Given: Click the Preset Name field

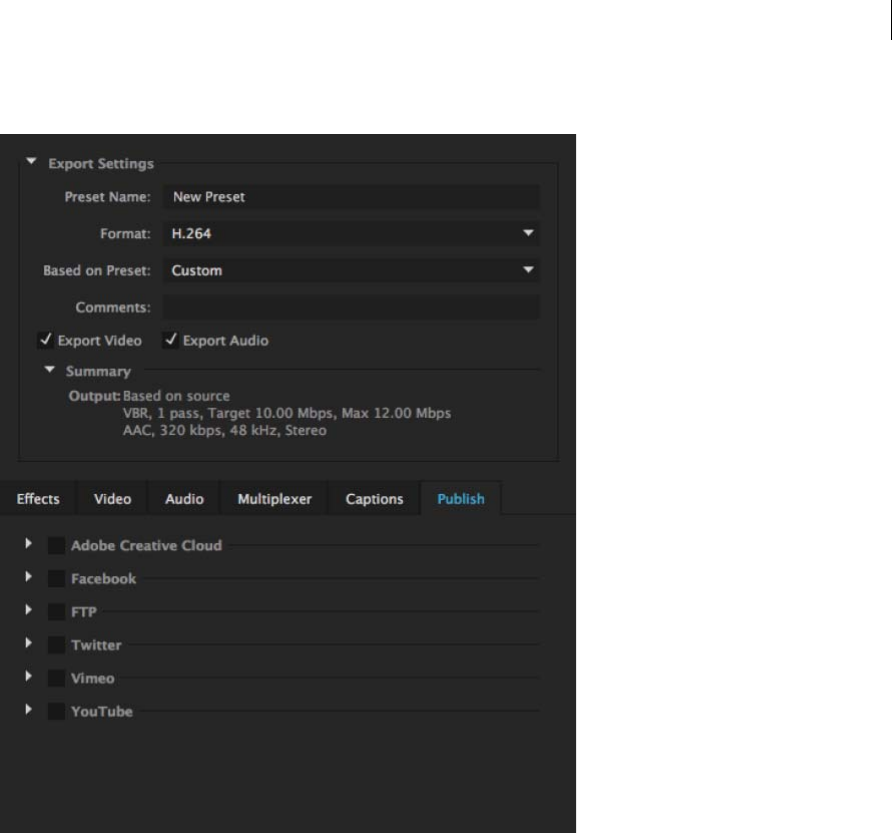Looking at the screenshot, I should (351, 197).
